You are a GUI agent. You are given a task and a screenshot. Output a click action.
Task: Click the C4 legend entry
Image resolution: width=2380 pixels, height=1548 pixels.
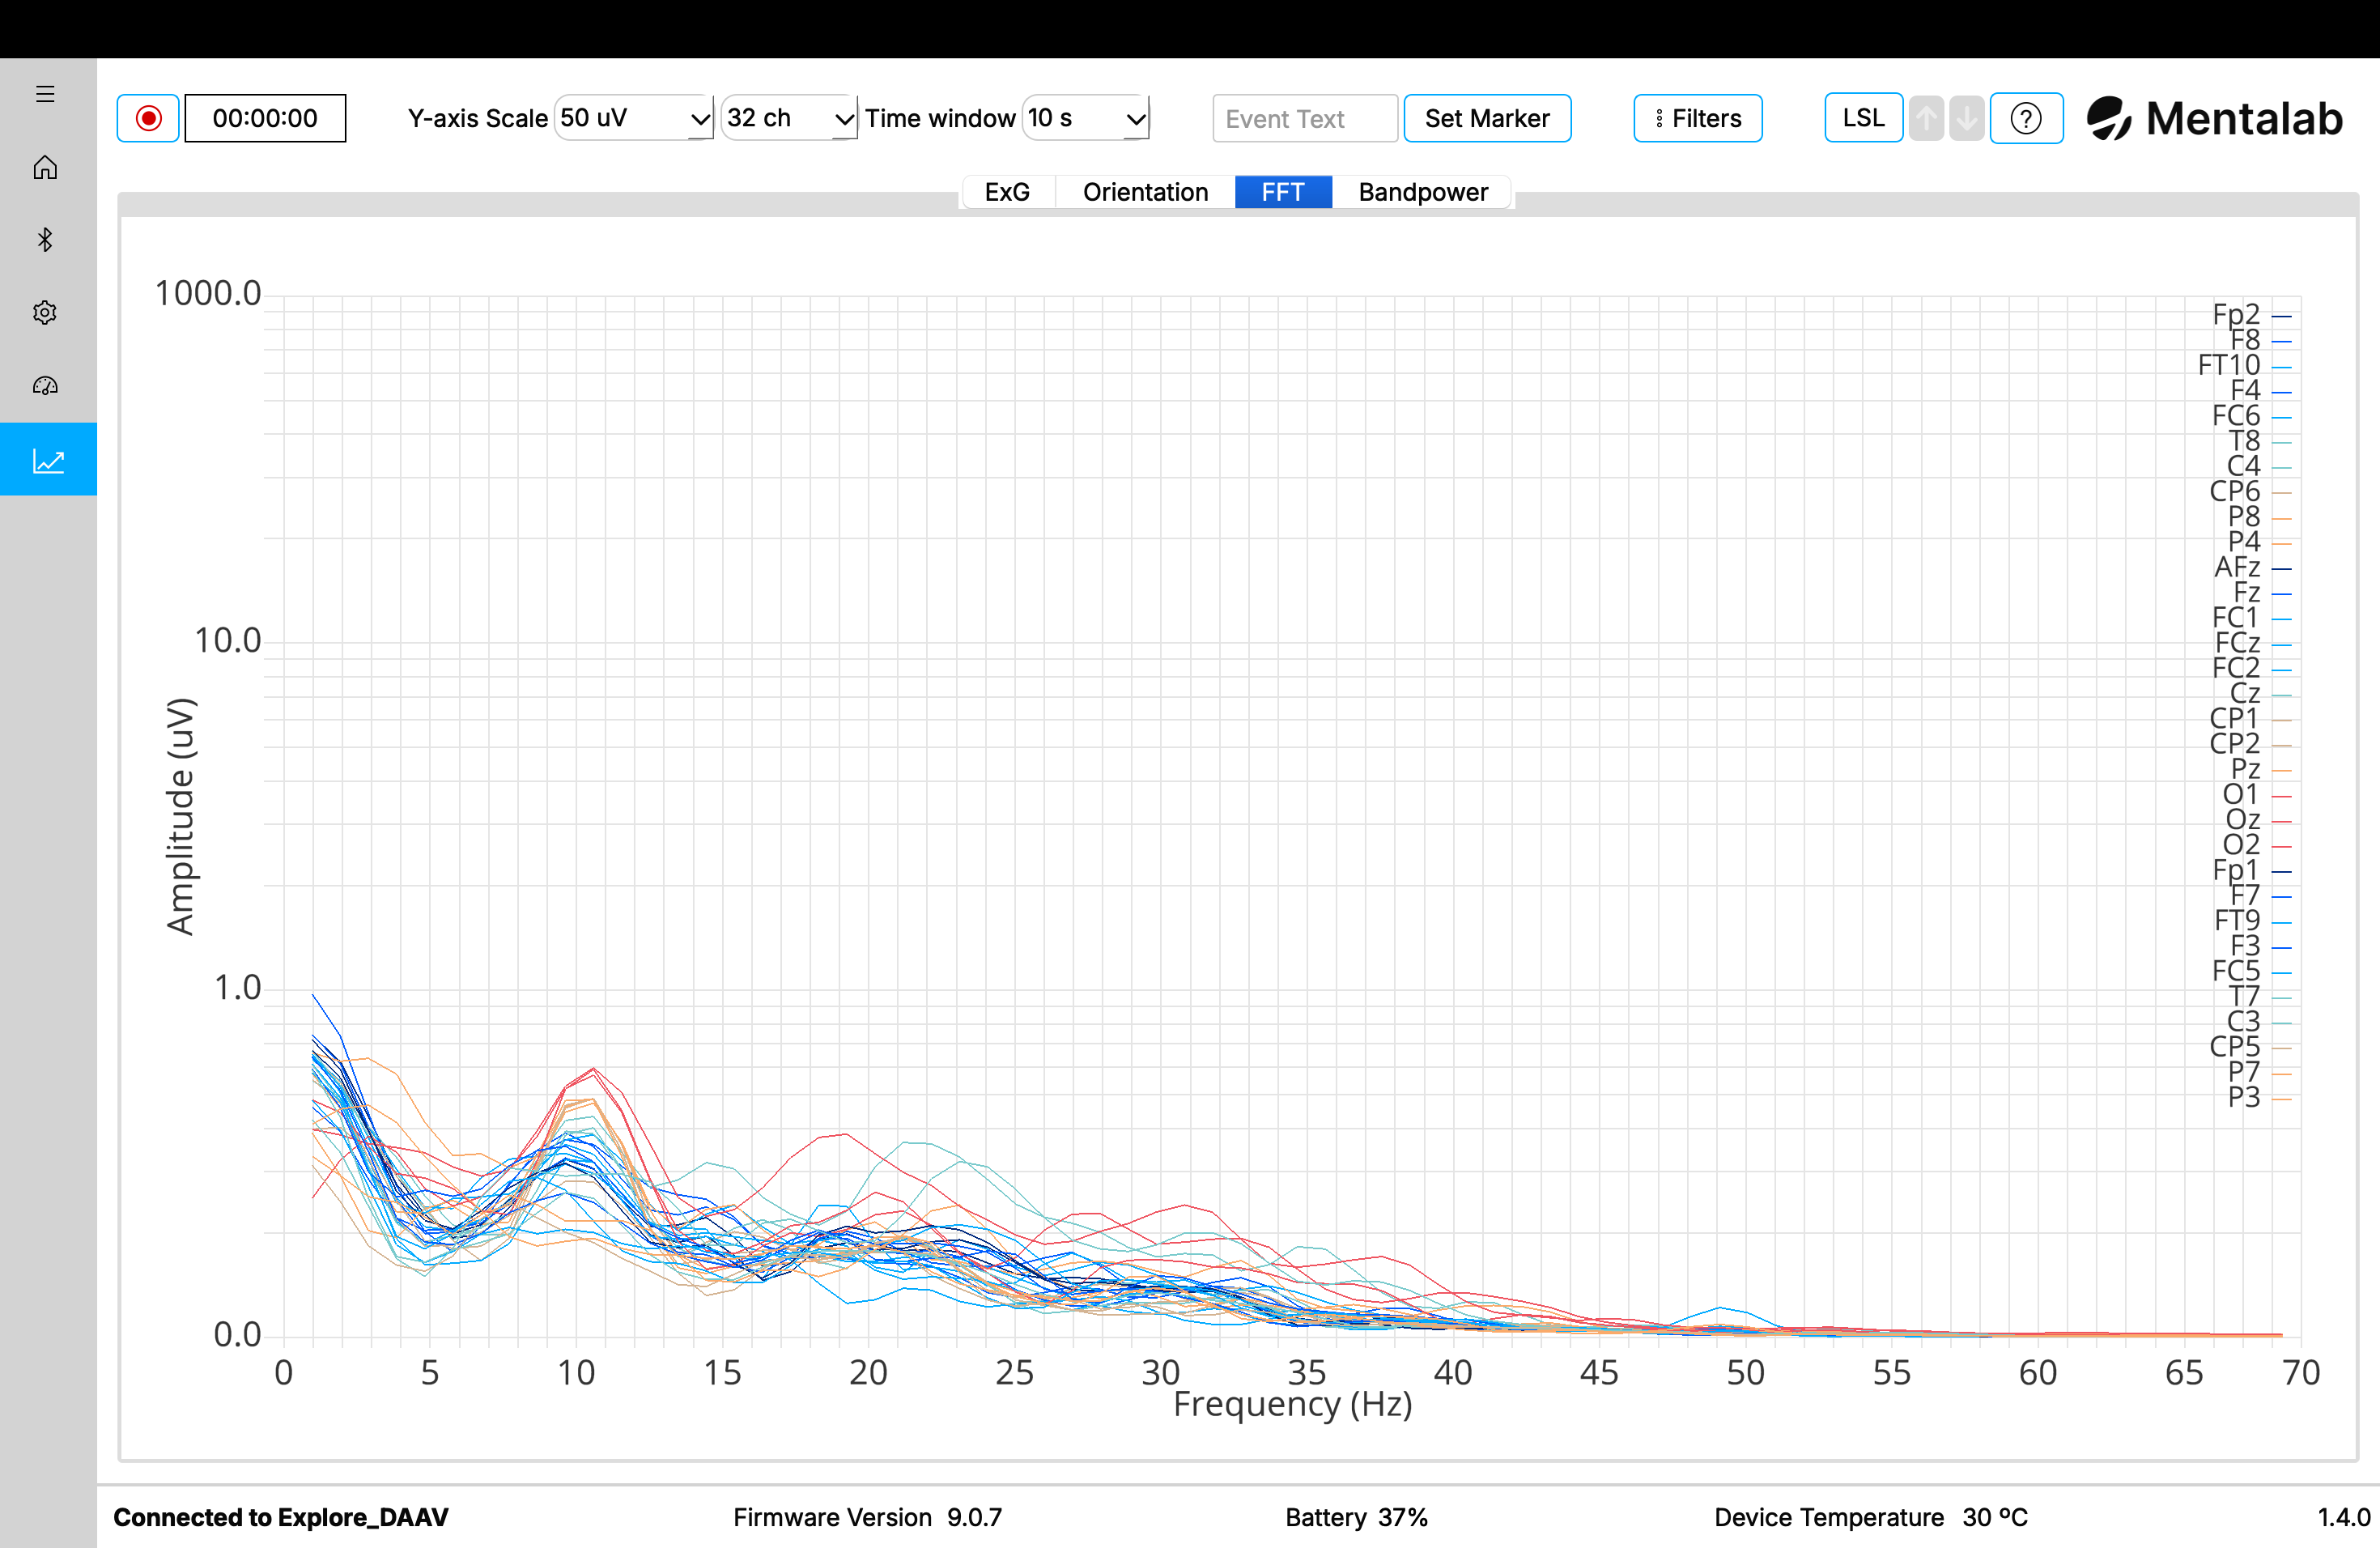coord(2258,466)
